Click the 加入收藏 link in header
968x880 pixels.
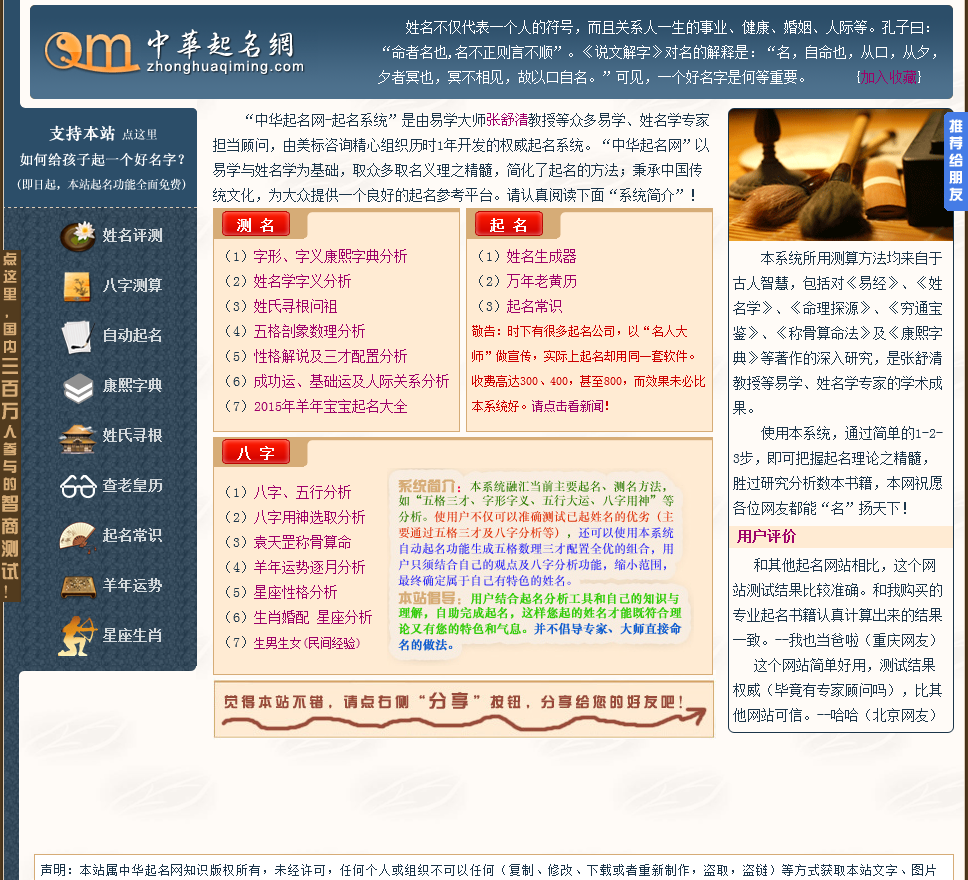pyautogui.click(x=888, y=77)
